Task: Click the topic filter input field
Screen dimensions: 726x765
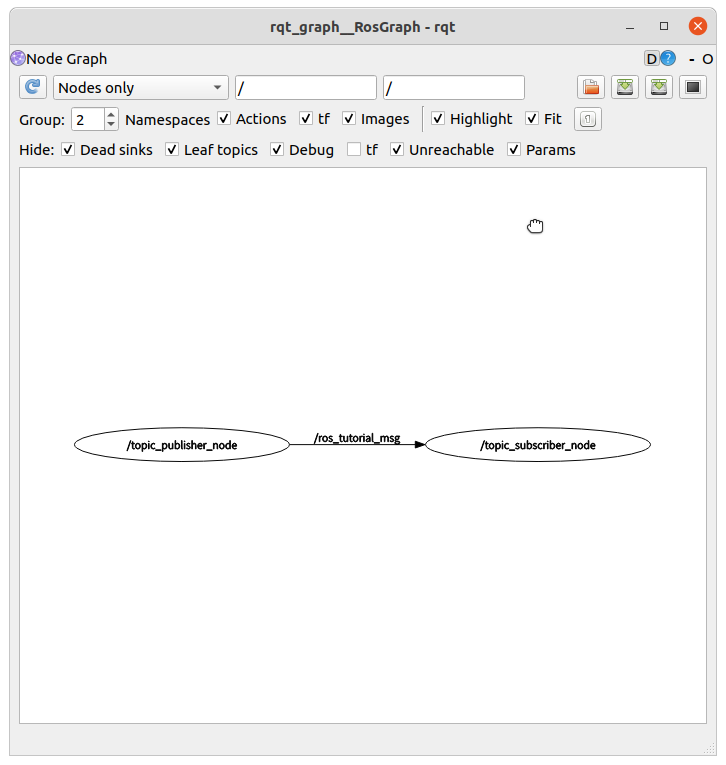Action: click(454, 88)
